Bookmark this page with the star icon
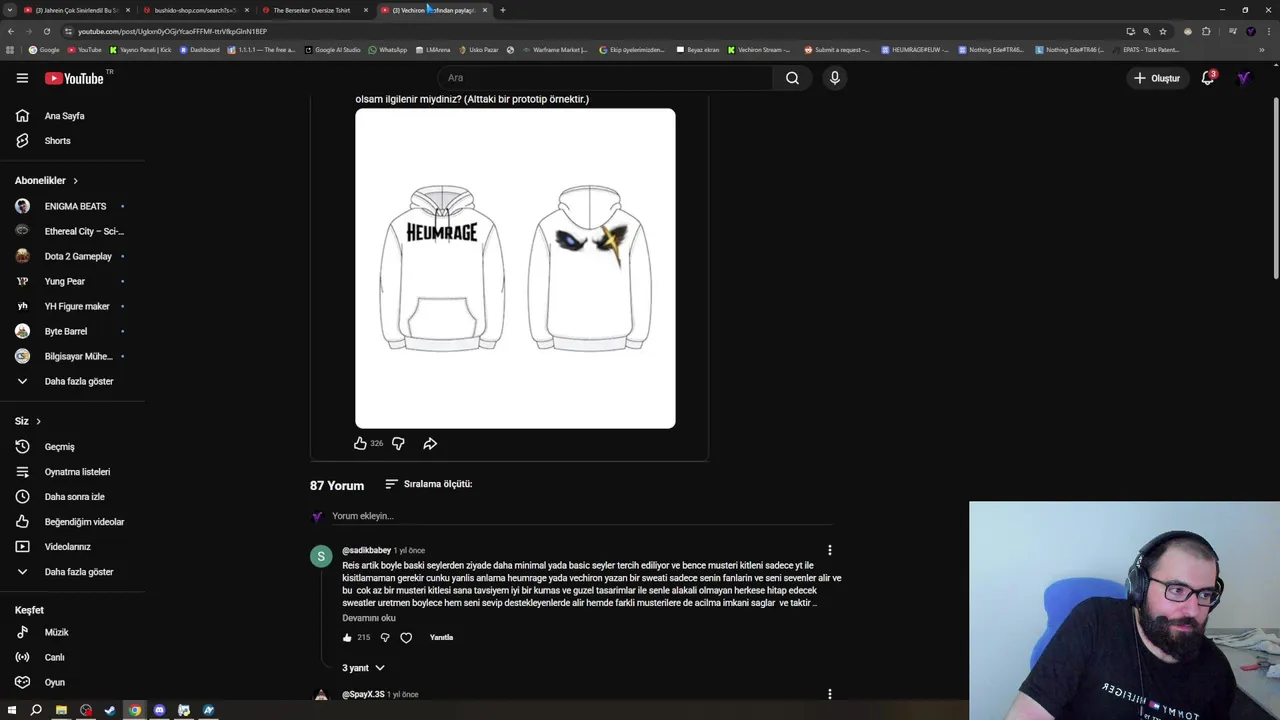The image size is (1280, 720). [1162, 31]
